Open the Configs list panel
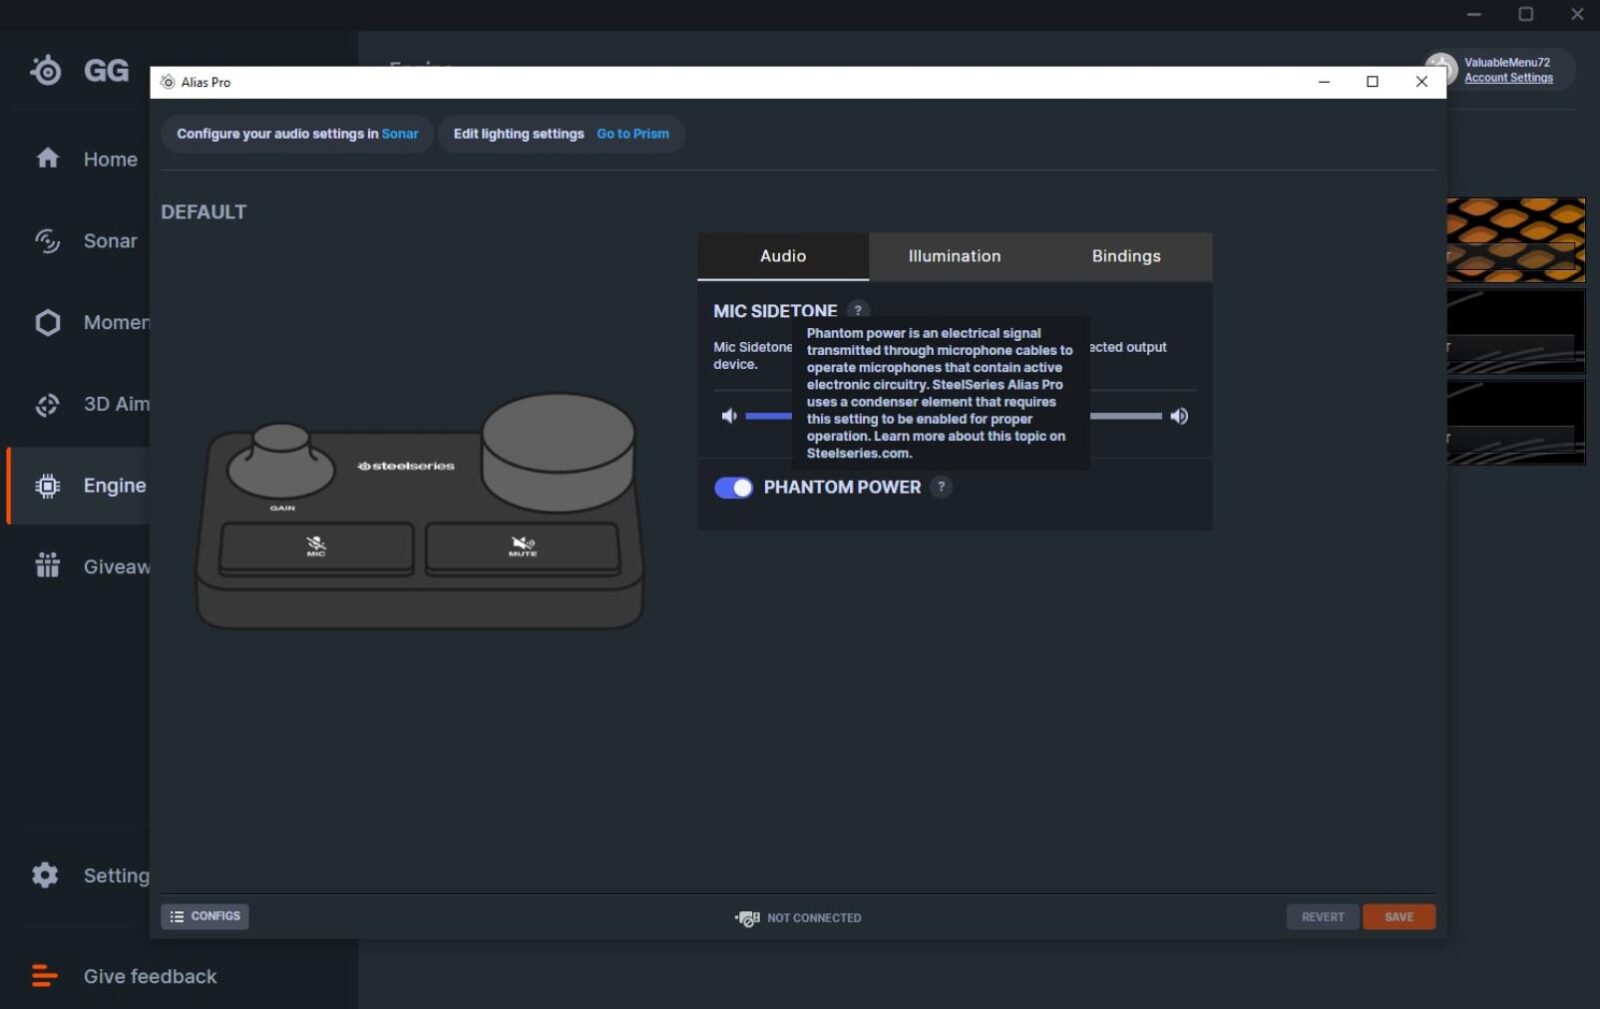 (205, 916)
